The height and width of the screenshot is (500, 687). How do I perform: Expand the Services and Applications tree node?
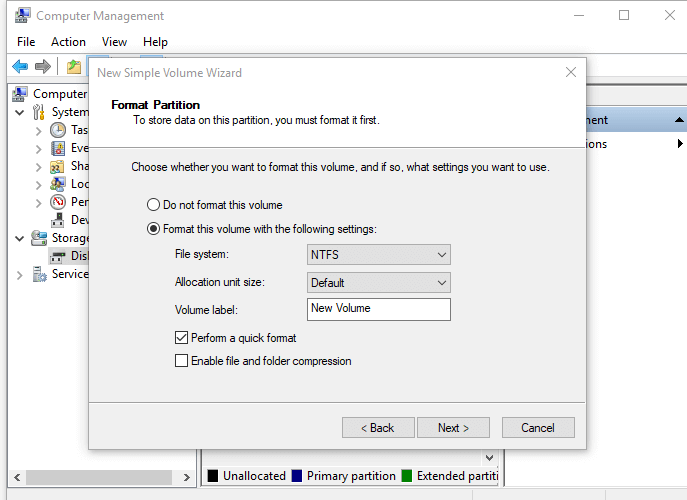tap(20, 274)
